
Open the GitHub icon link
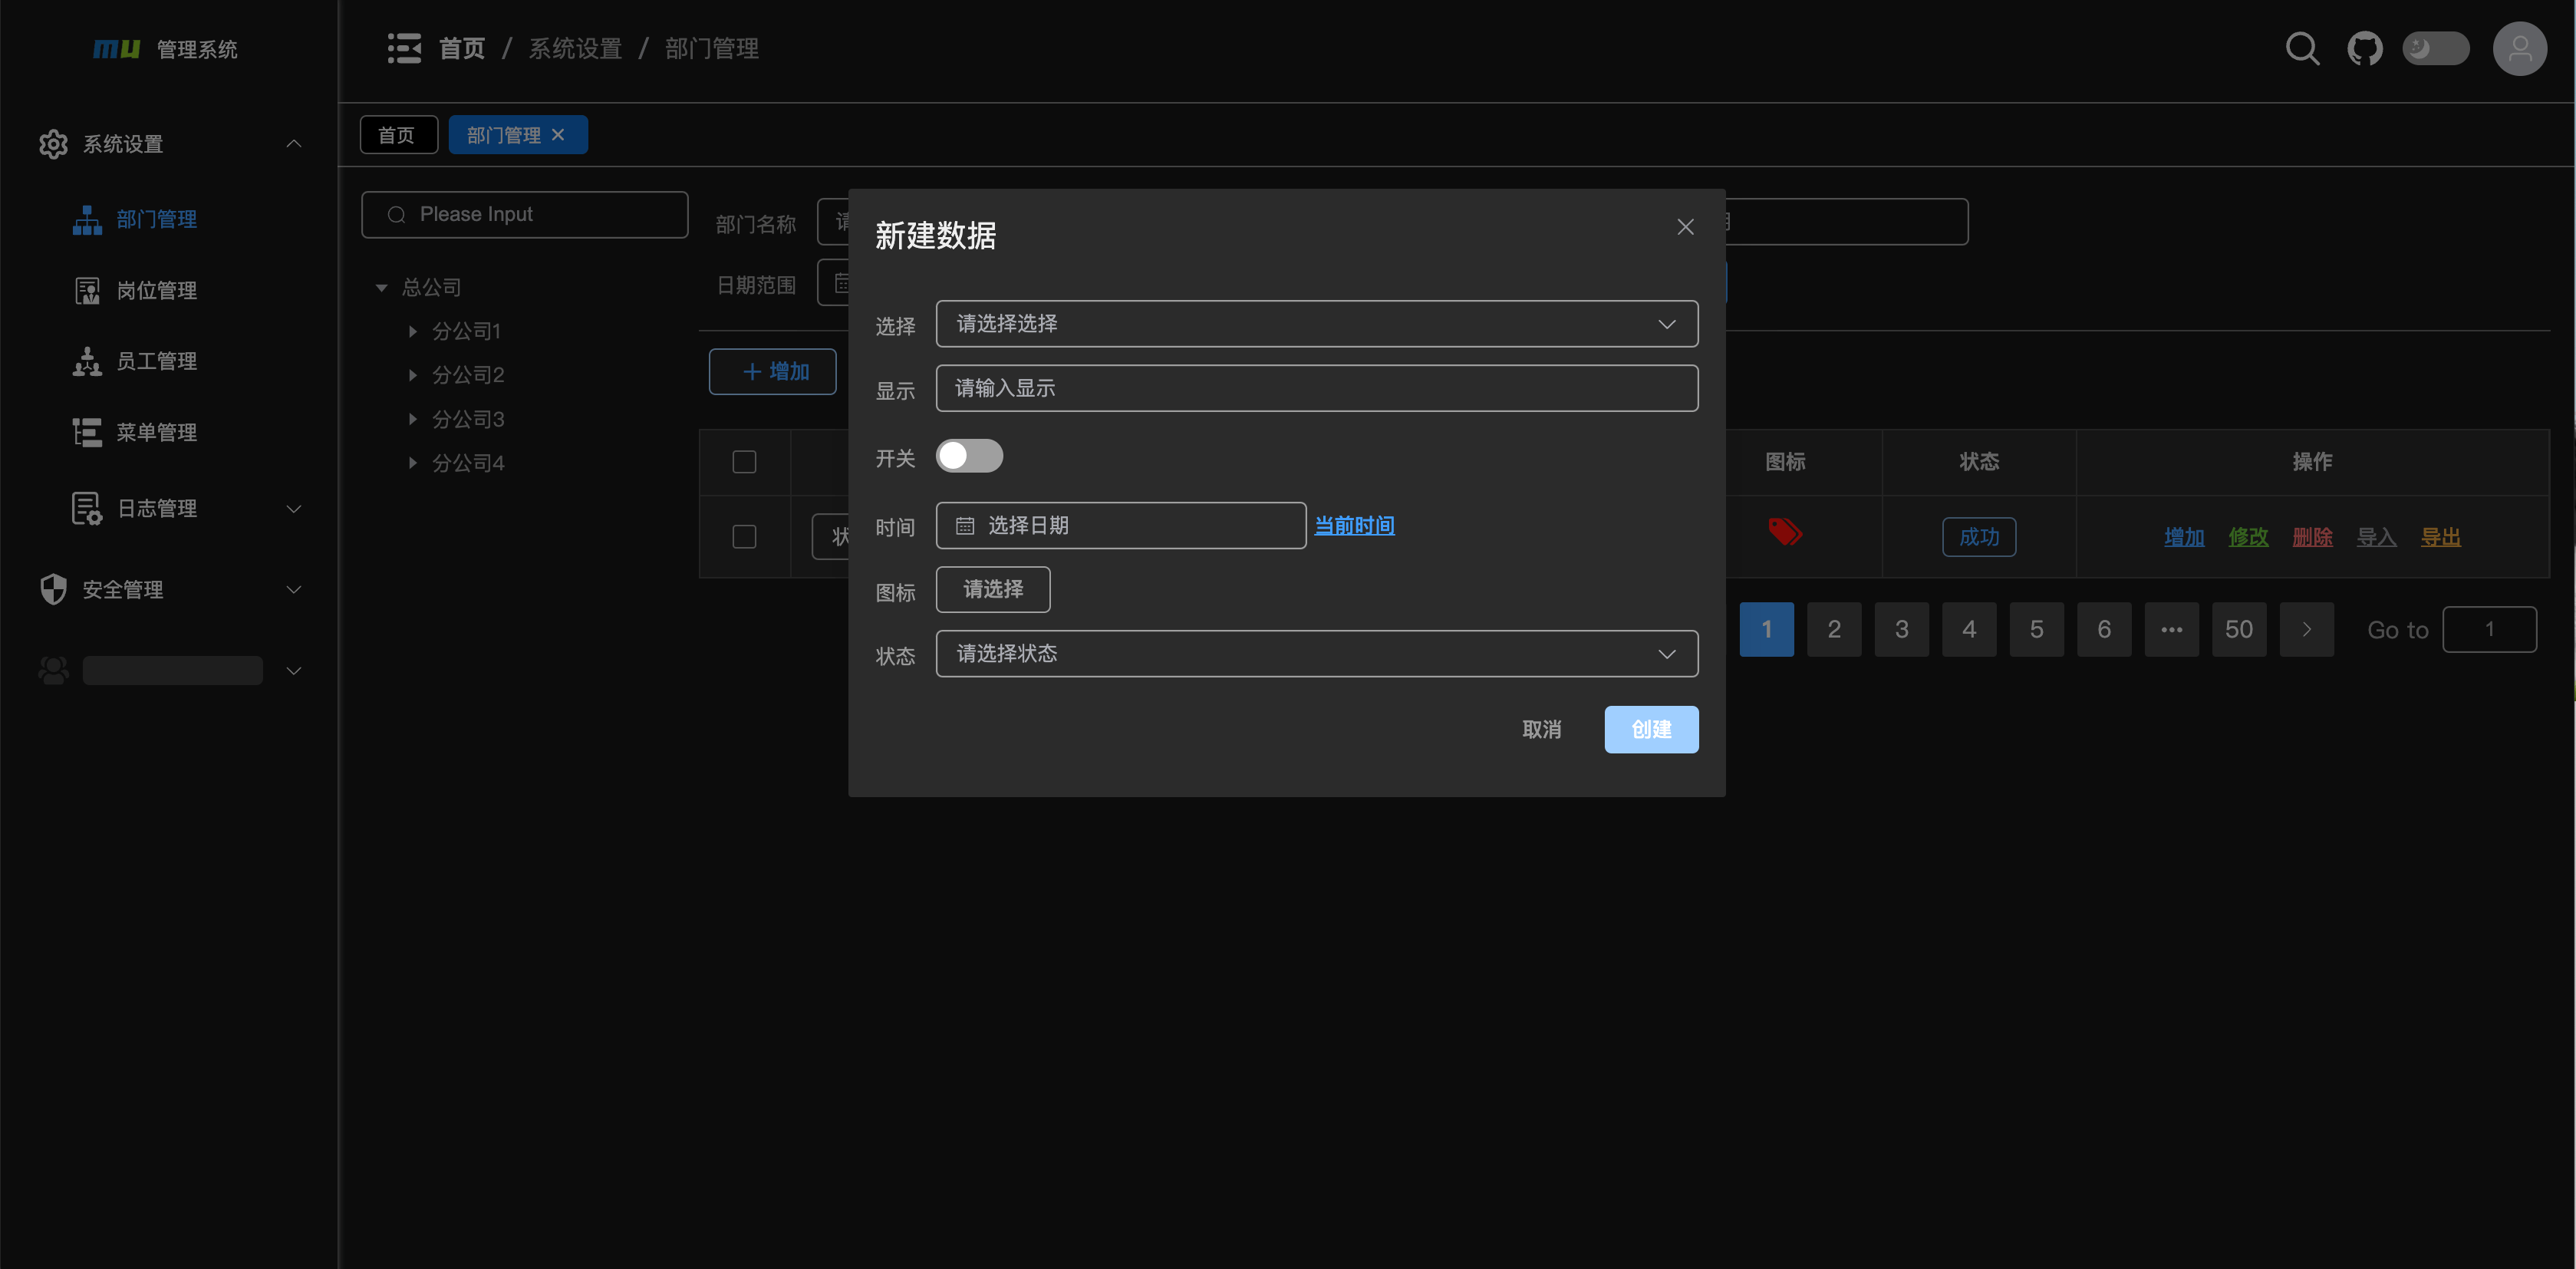click(2364, 48)
